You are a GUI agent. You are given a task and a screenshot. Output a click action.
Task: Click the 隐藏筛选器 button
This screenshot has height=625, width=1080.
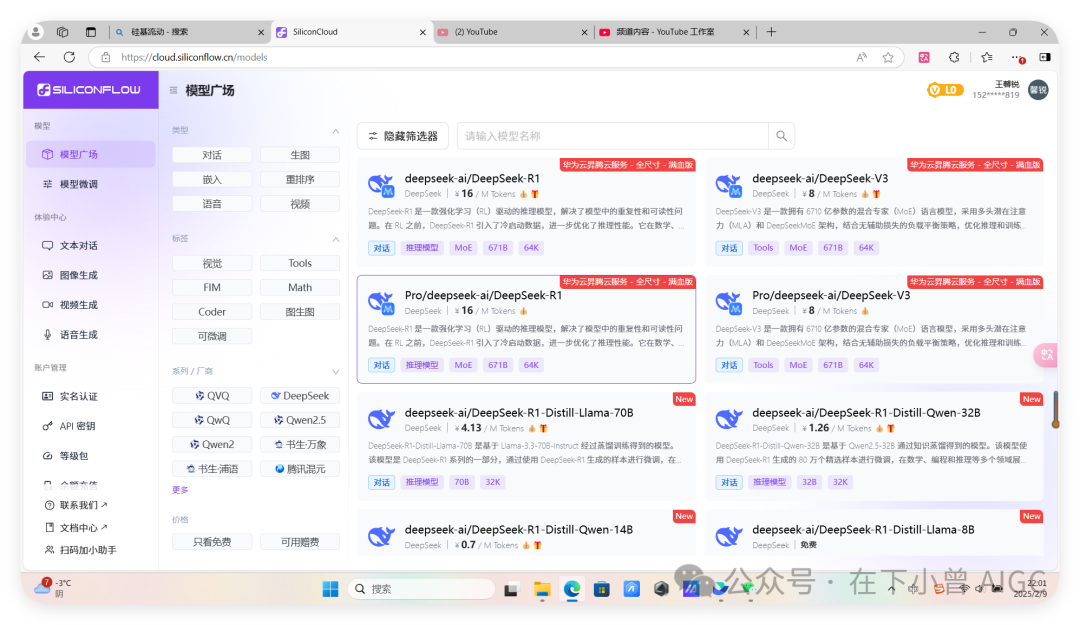click(403, 136)
